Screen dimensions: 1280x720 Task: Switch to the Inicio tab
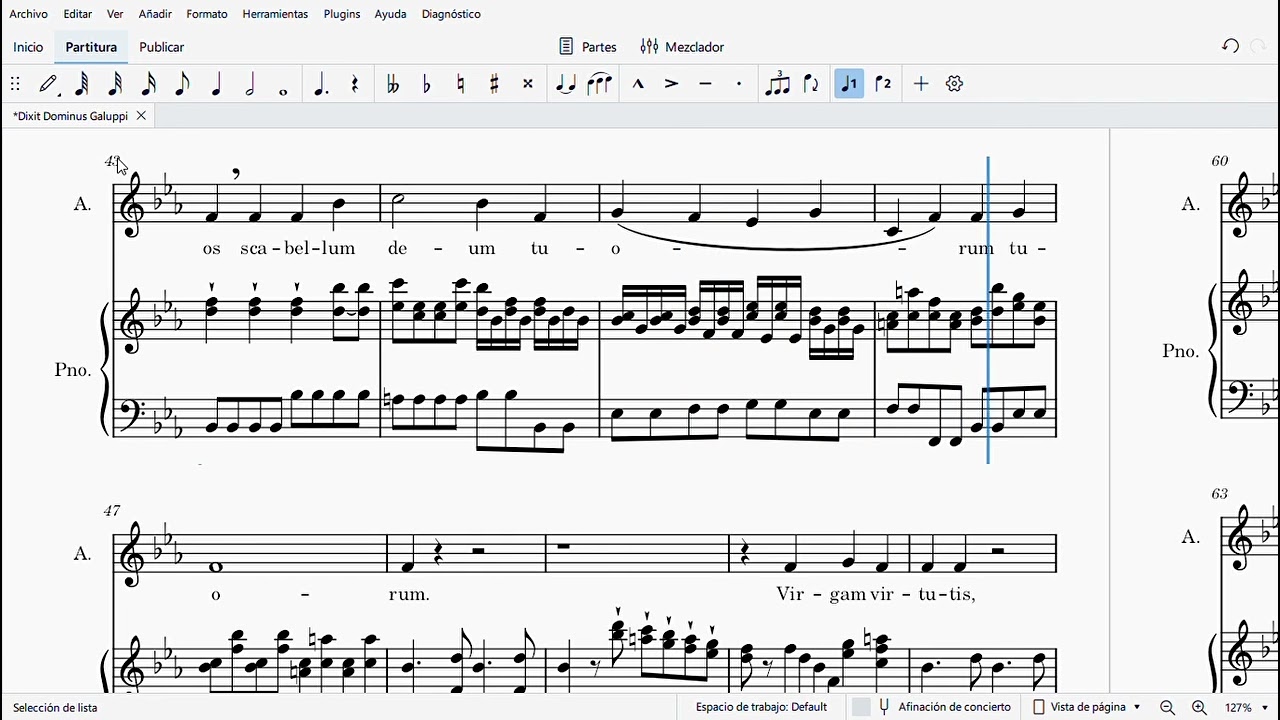(x=28, y=47)
